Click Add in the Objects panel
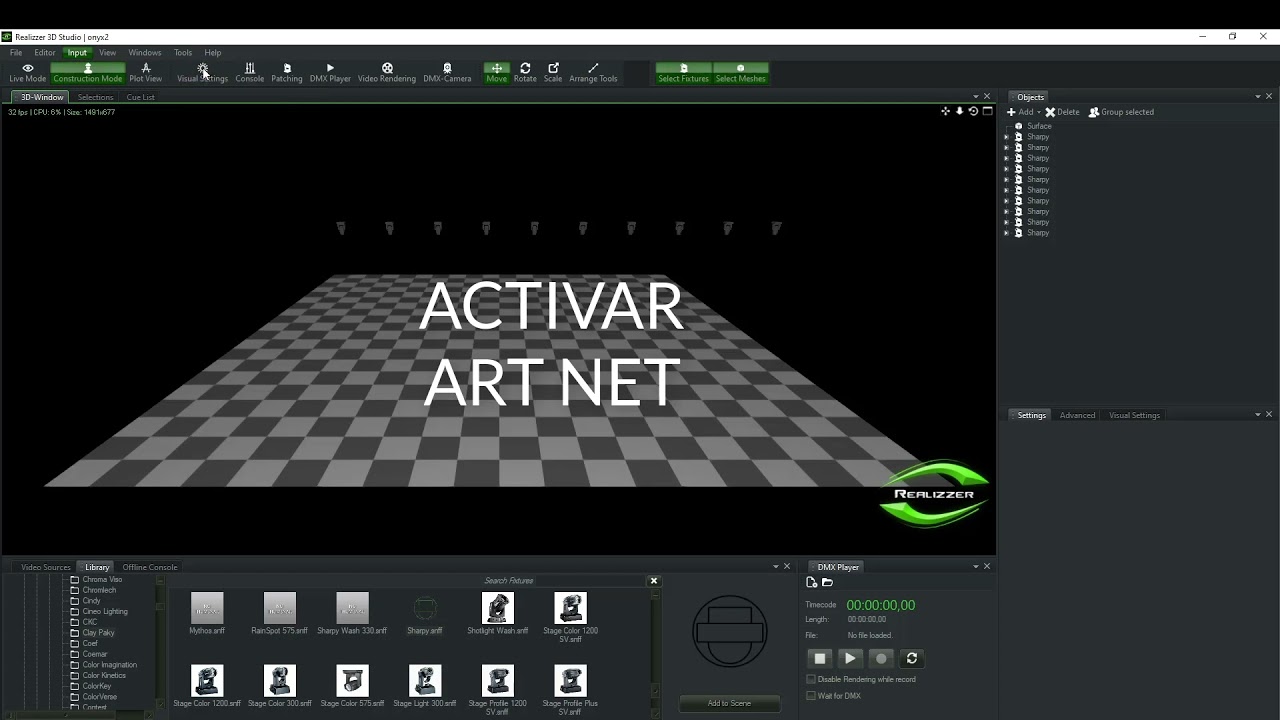This screenshot has height=720, width=1280. point(1020,112)
